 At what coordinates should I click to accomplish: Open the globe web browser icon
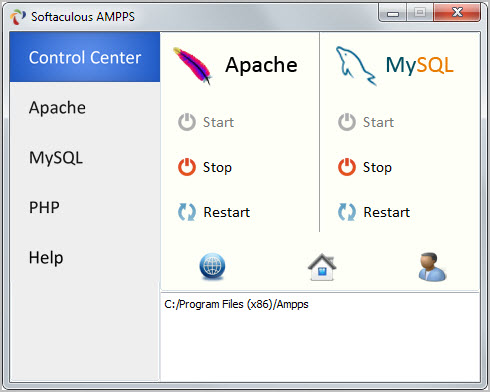coord(212,267)
